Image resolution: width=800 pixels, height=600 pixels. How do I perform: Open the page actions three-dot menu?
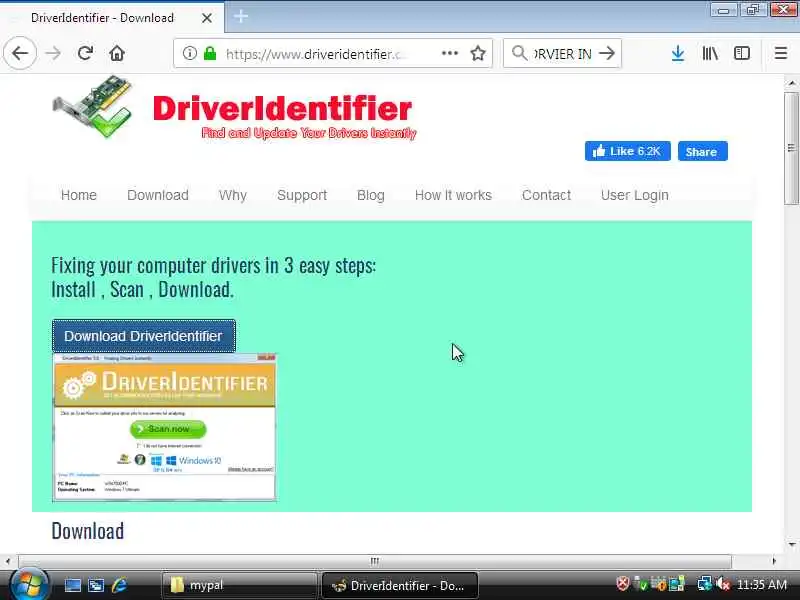(x=449, y=53)
